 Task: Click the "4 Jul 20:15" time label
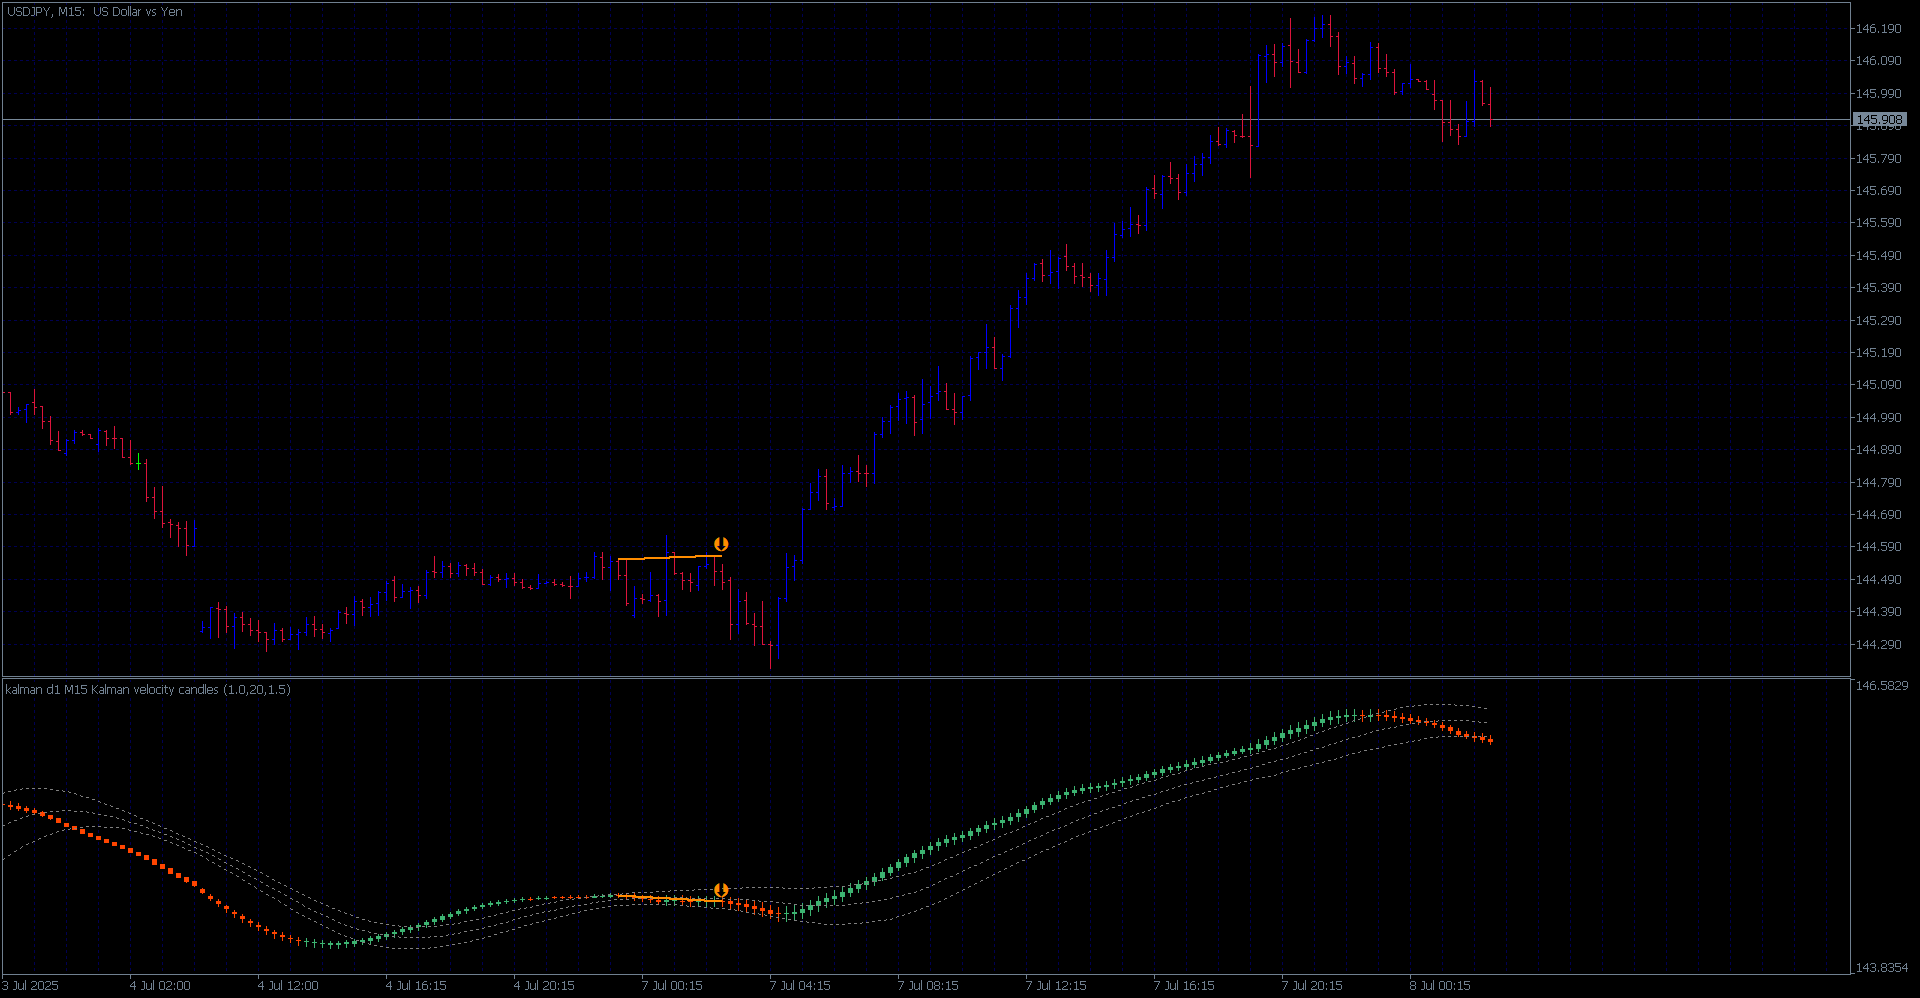544,986
